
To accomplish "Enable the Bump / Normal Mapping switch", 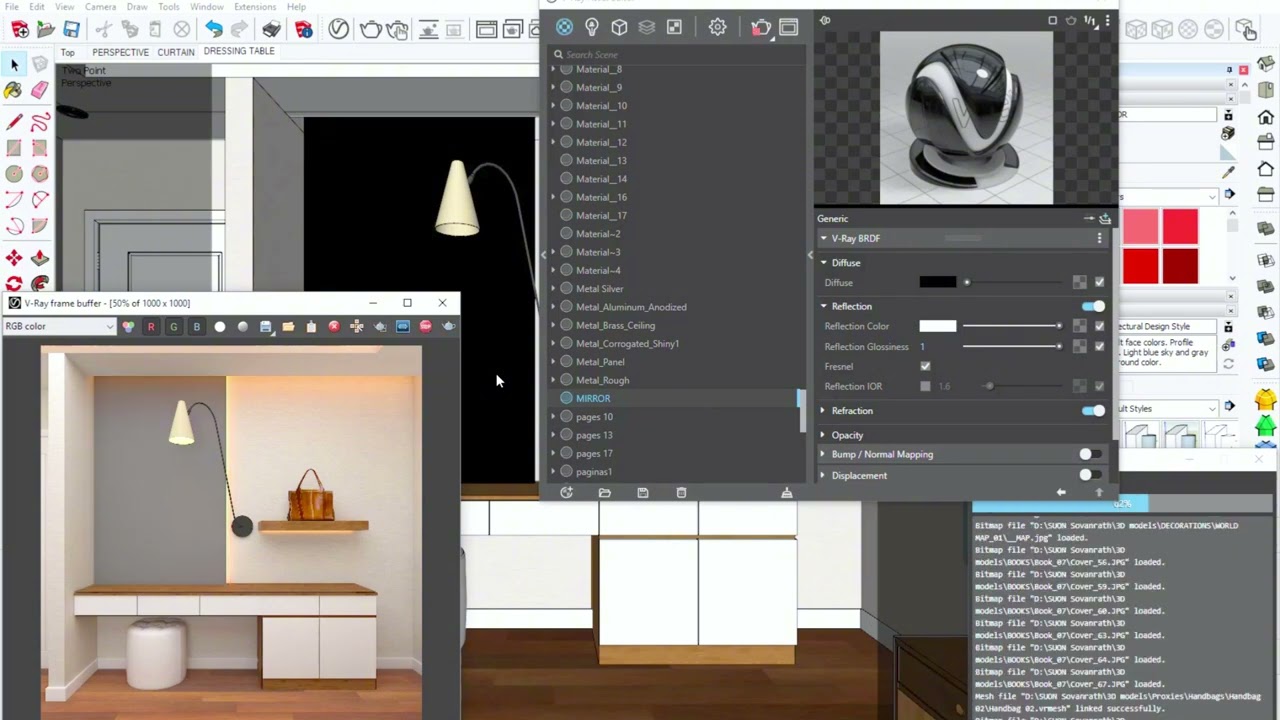I will point(1090,454).
